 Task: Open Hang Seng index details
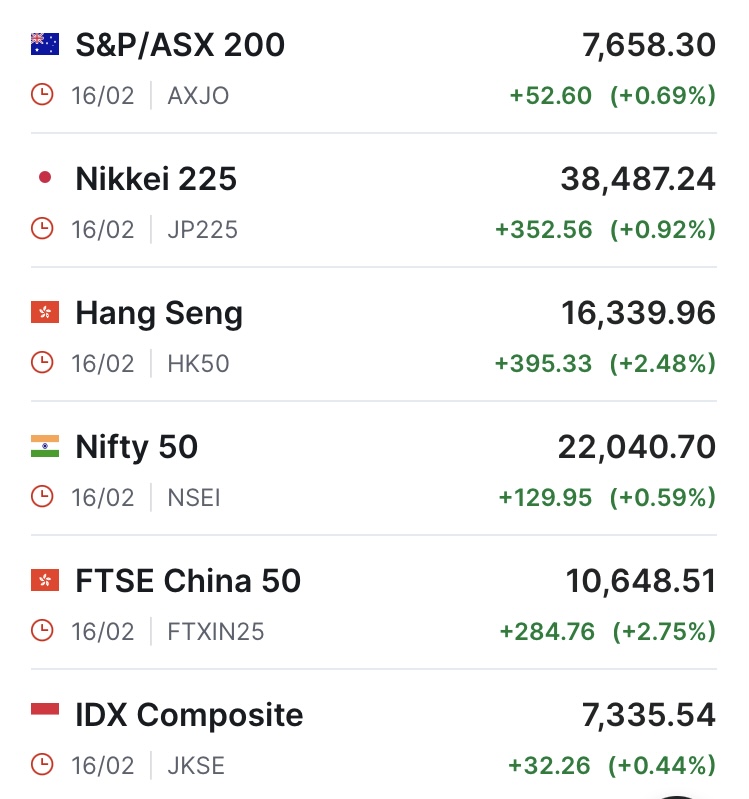[159, 313]
